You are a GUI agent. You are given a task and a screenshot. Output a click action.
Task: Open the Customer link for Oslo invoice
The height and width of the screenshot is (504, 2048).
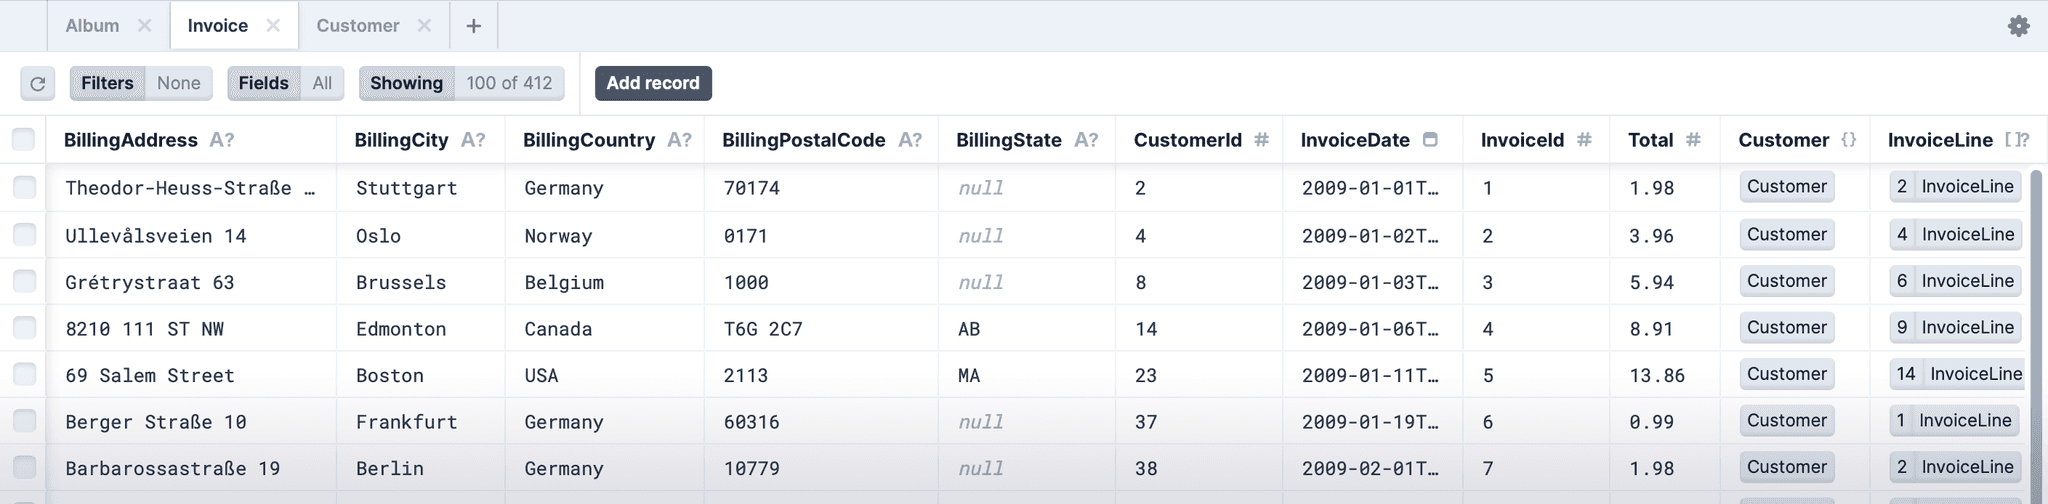click(x=1787, y=235)
